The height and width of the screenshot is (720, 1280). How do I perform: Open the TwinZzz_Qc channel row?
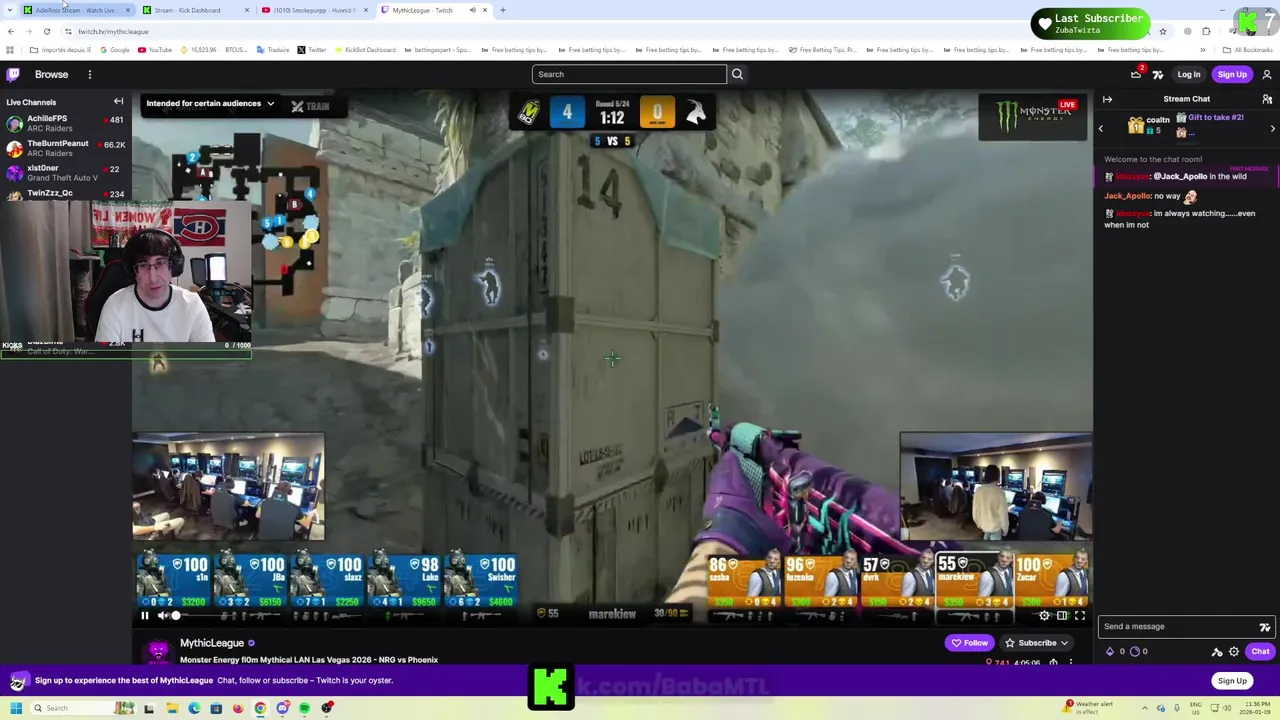pyautogui.click(x=64, y=193)
